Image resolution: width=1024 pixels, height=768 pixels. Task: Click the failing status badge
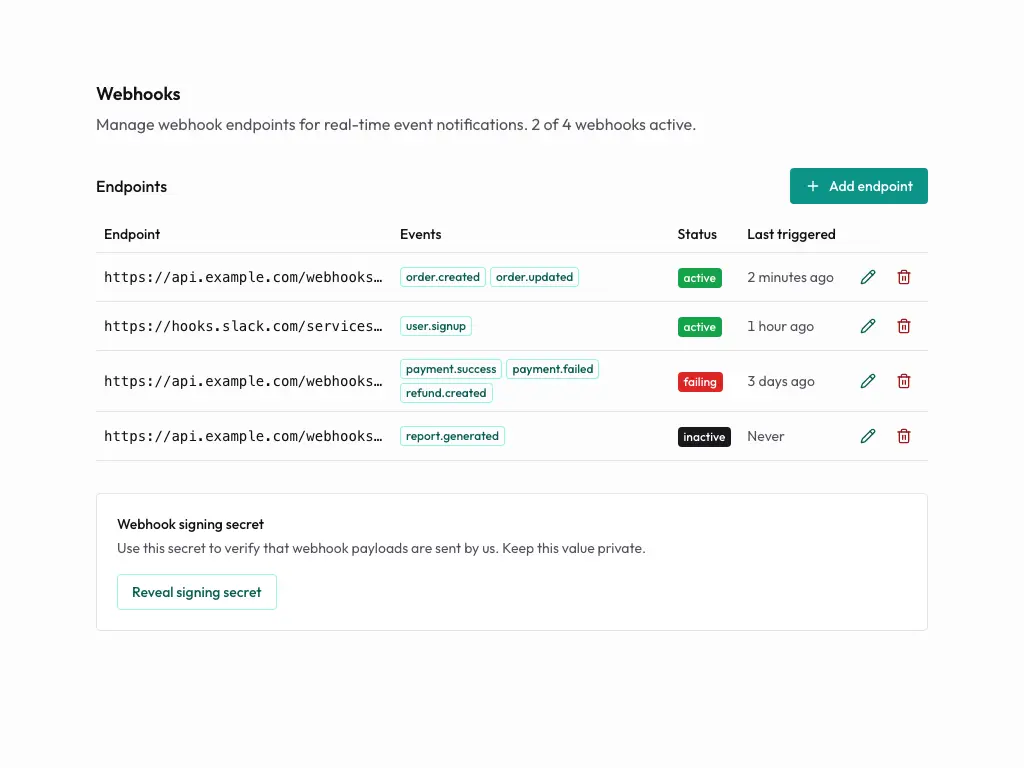(x=699, y=381)
